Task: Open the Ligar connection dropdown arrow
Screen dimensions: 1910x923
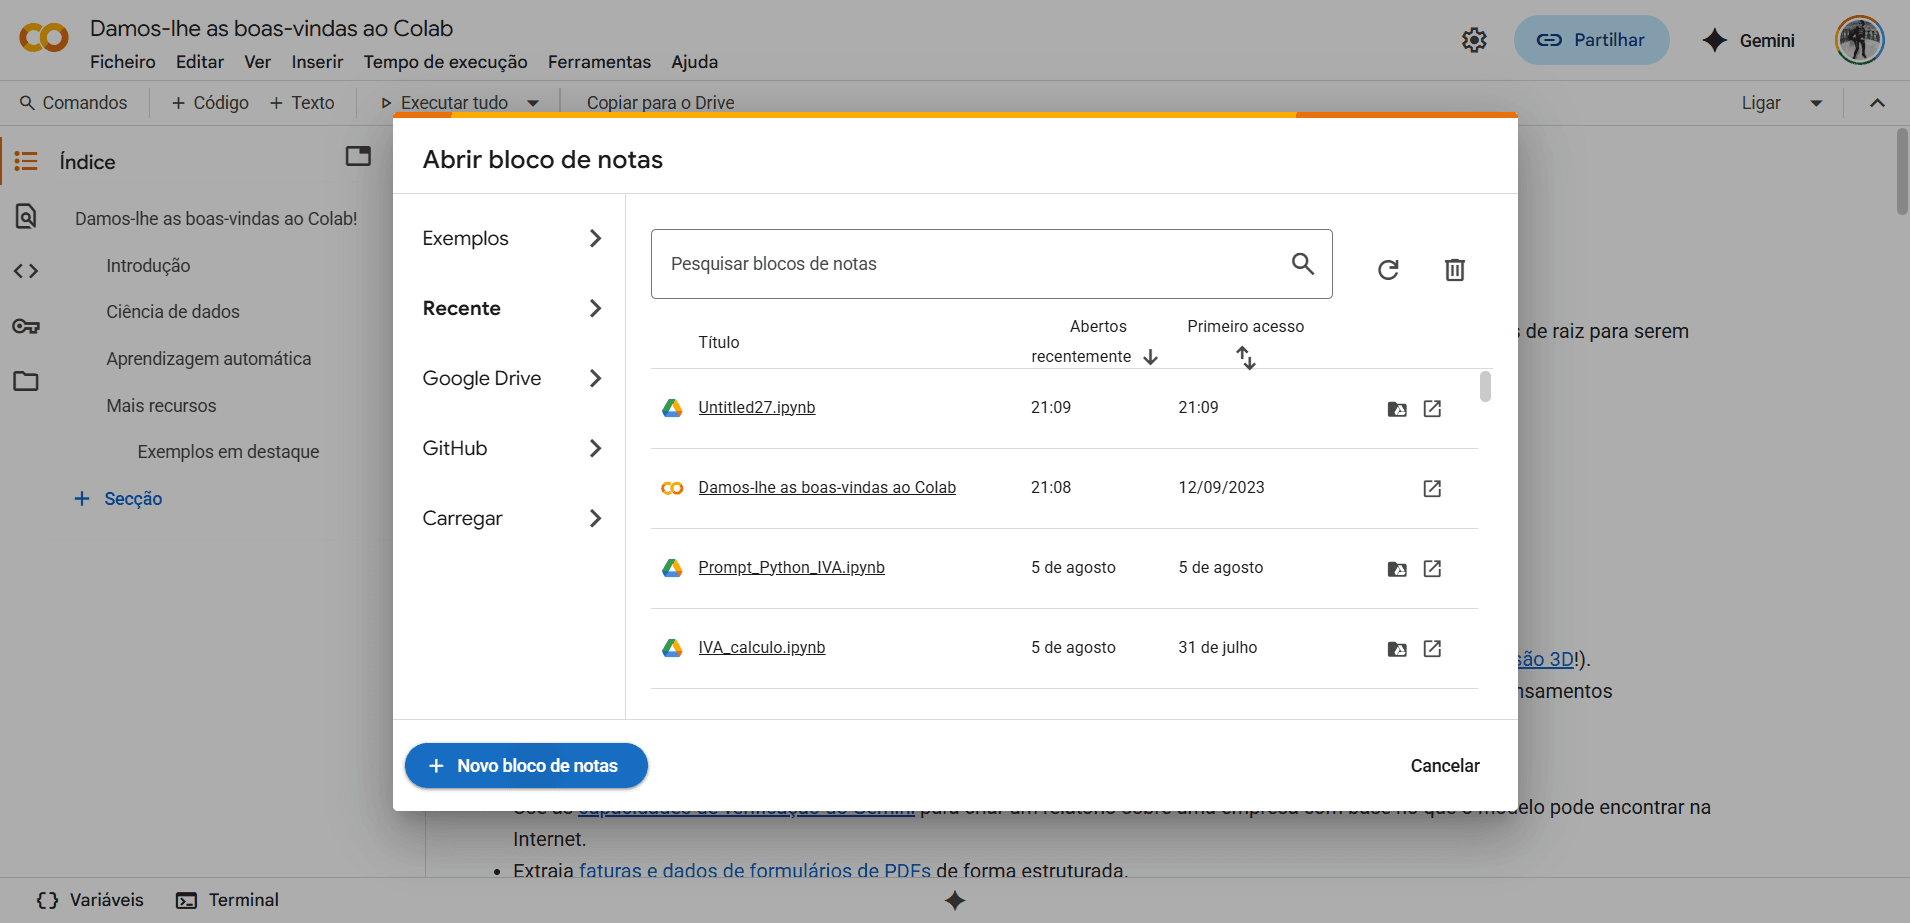Action: click(x=1816, y=103)
